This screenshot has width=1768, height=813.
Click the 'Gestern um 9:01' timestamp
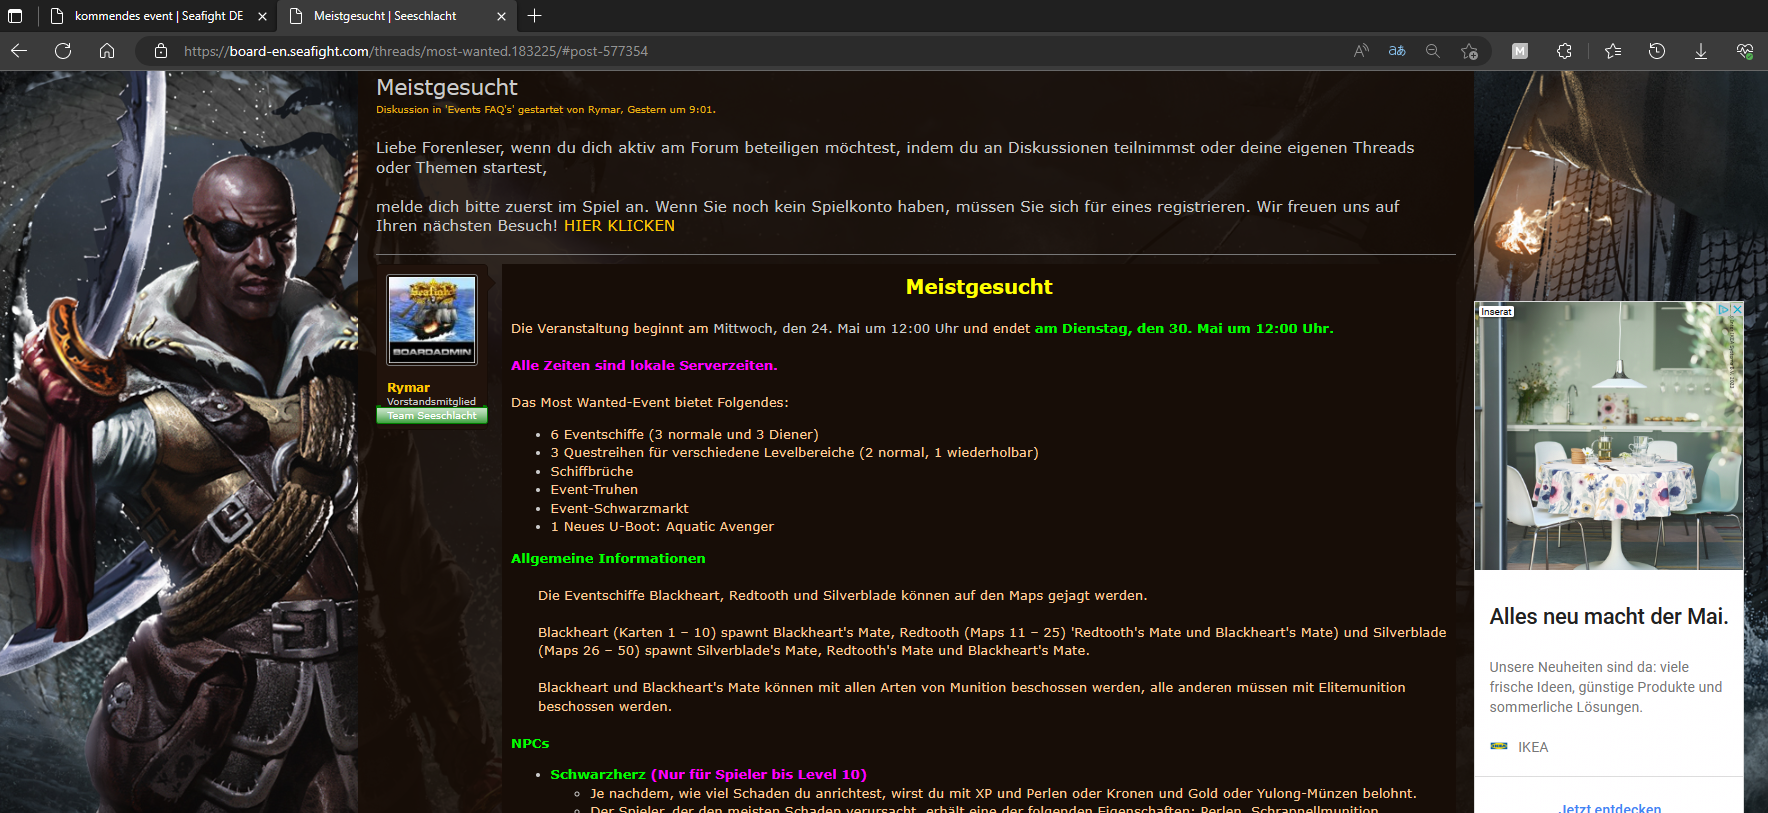tap(670, 110)
